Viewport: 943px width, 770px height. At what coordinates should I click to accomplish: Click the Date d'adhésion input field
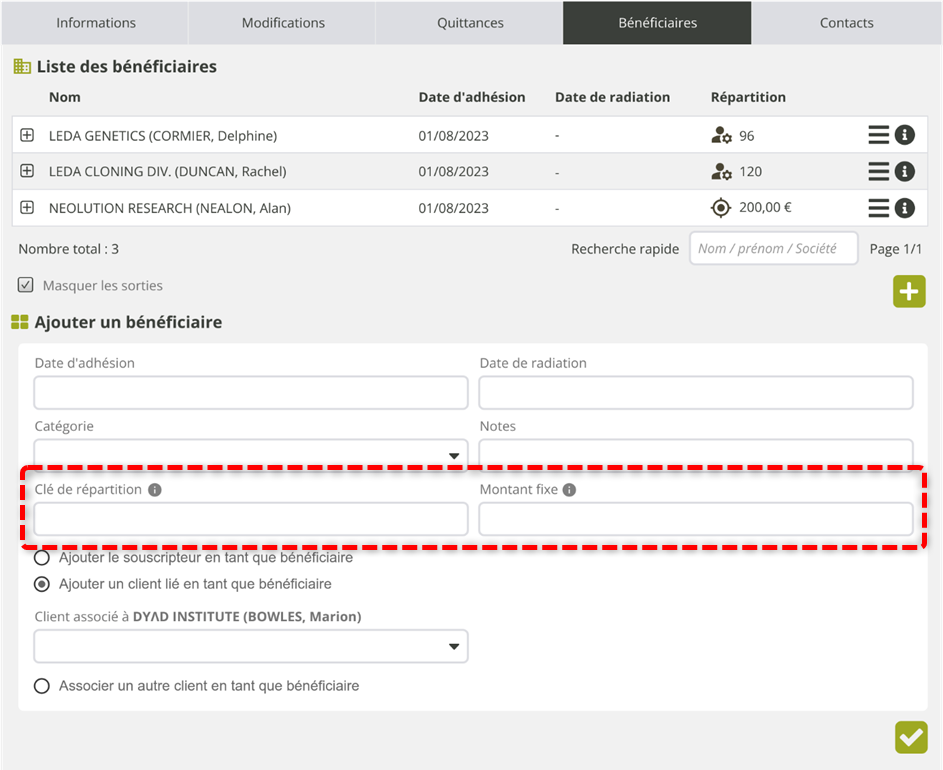[x=251, y=393]
